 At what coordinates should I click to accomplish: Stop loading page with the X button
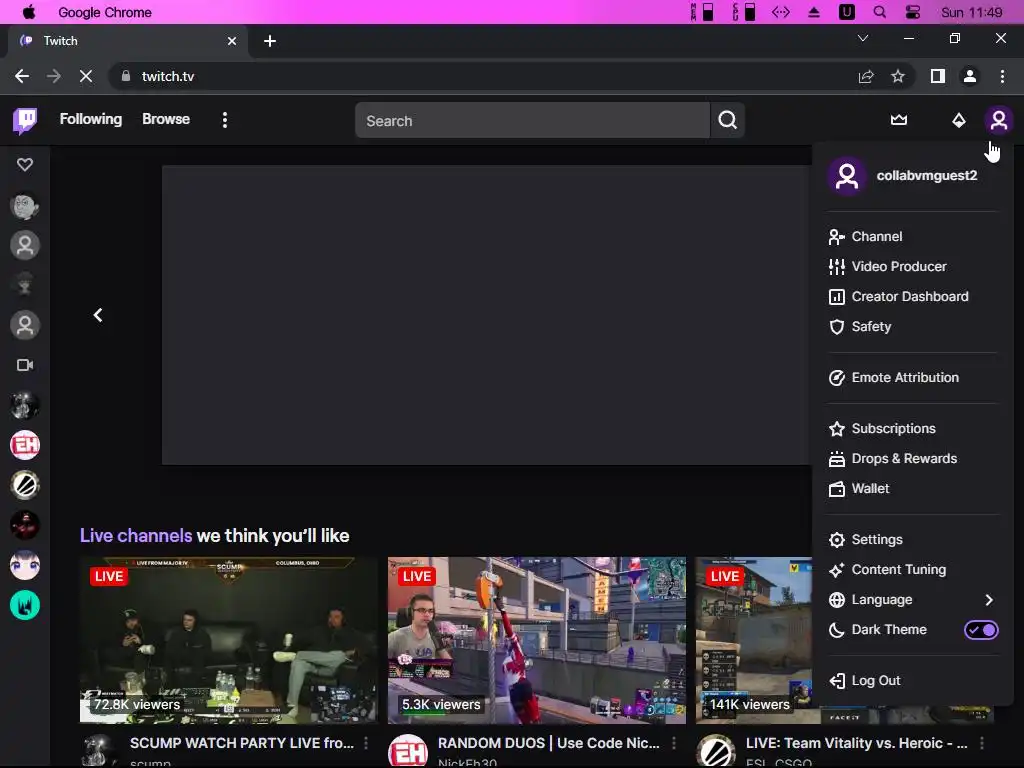[x=86, y=76]
